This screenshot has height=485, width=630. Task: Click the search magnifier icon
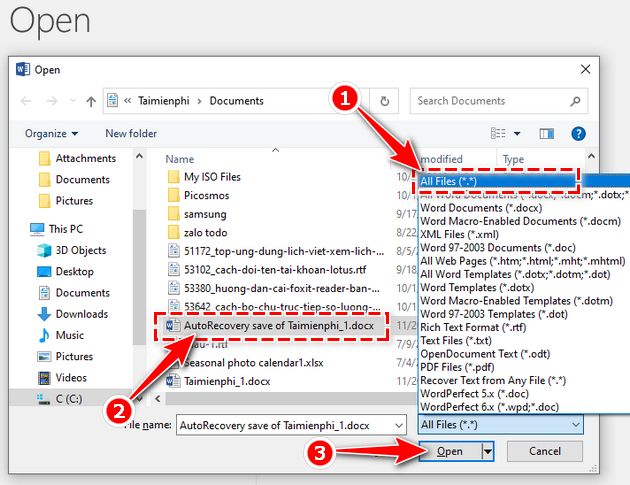click(x=575, y=101)
